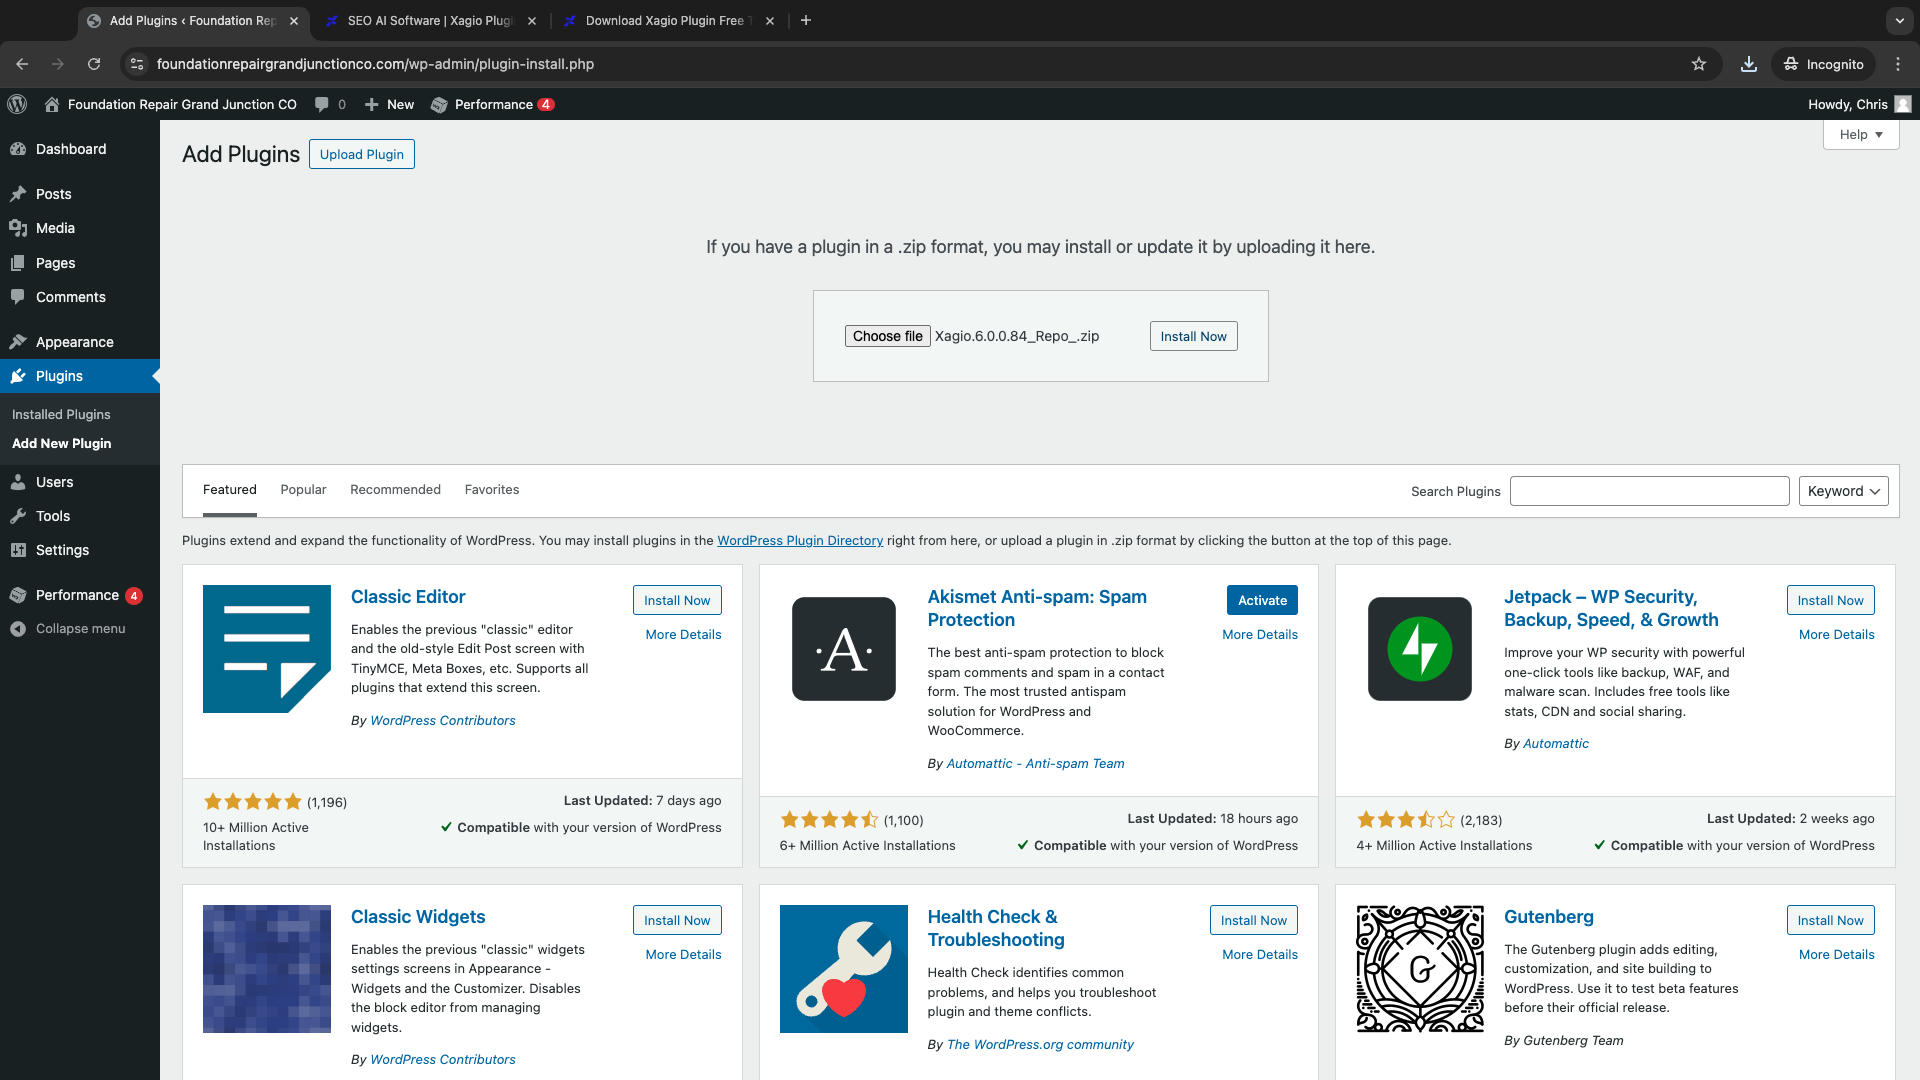Click the Incognito indicator button

pos(1823,64)
